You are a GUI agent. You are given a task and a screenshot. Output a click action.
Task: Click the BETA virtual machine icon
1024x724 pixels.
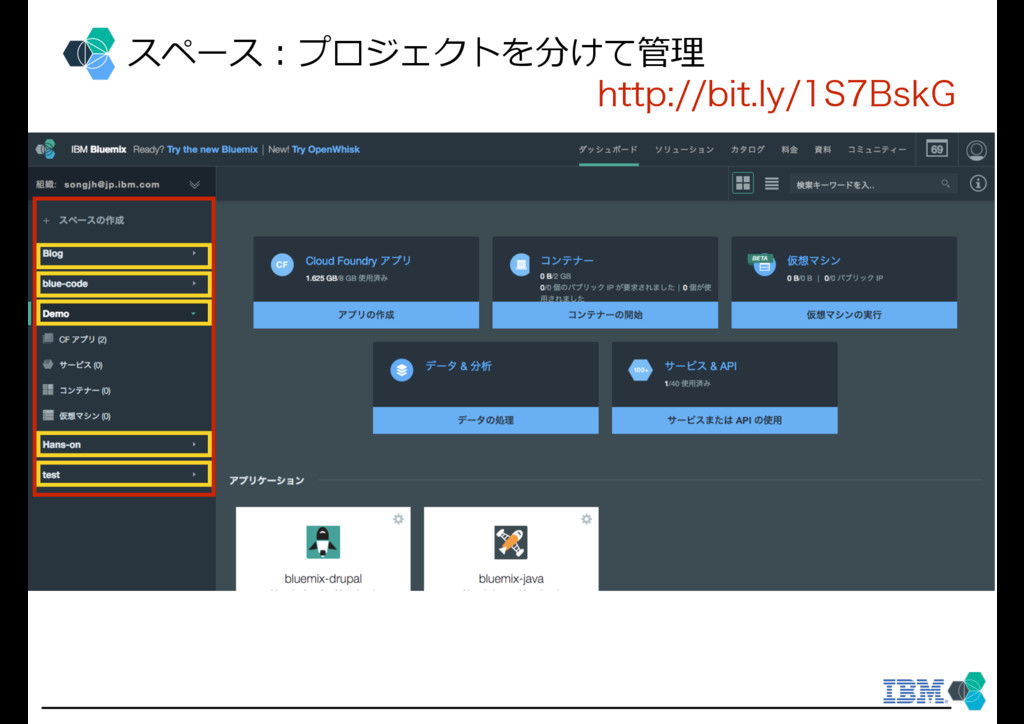(761, 264)
